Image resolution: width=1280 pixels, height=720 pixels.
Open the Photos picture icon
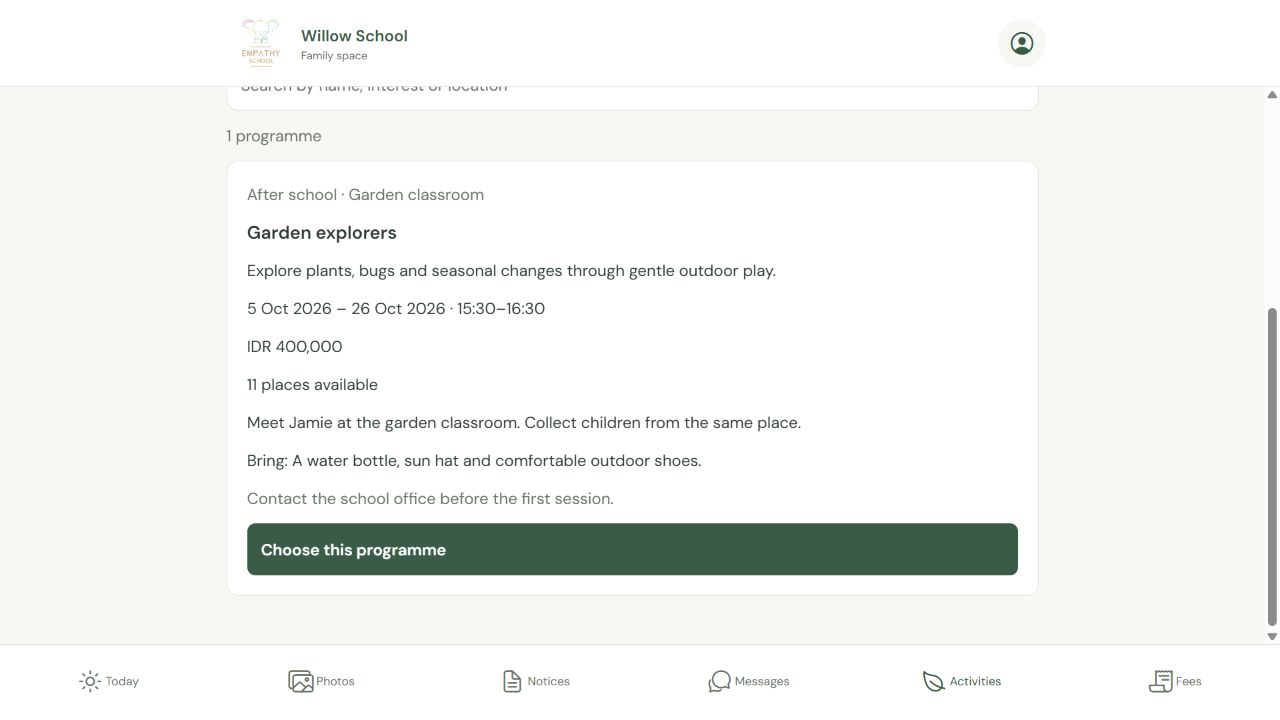301,681
